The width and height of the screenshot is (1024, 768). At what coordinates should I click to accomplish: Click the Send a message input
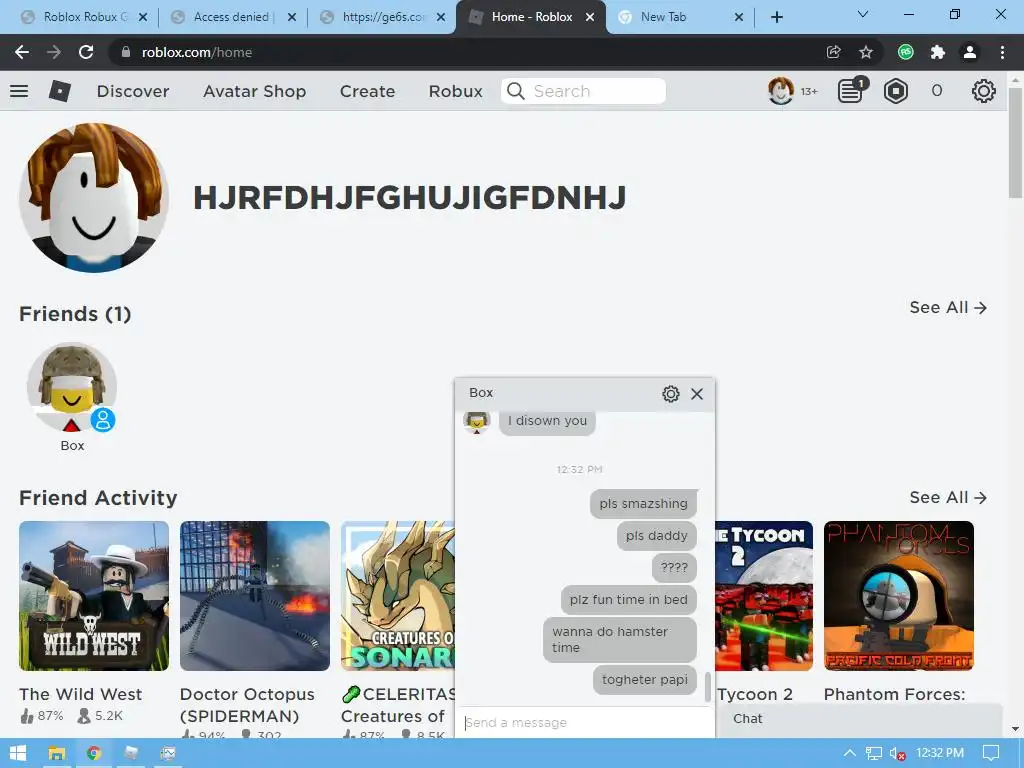pos(584,722)
